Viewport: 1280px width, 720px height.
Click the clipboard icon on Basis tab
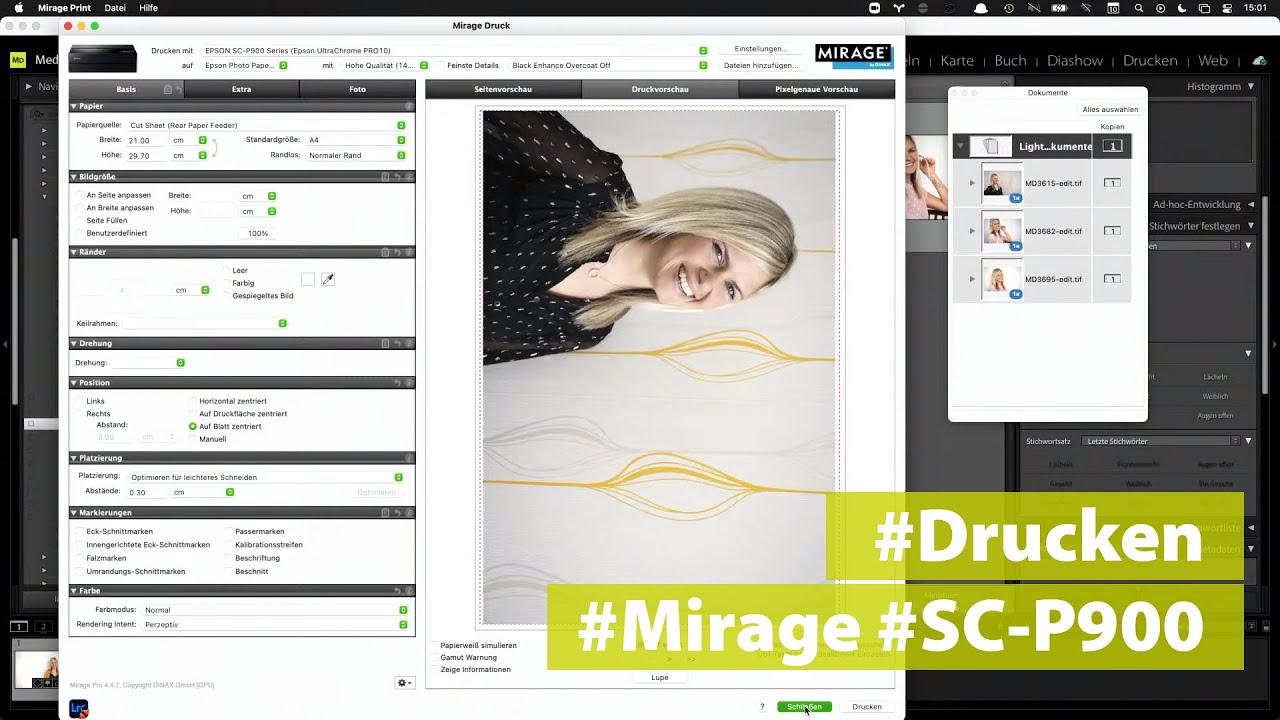pyautogui.click(x=168, y=89)
